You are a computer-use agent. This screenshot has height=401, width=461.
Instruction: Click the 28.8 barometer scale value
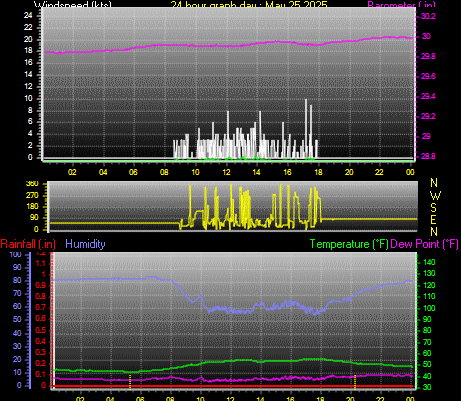[428, 156]
